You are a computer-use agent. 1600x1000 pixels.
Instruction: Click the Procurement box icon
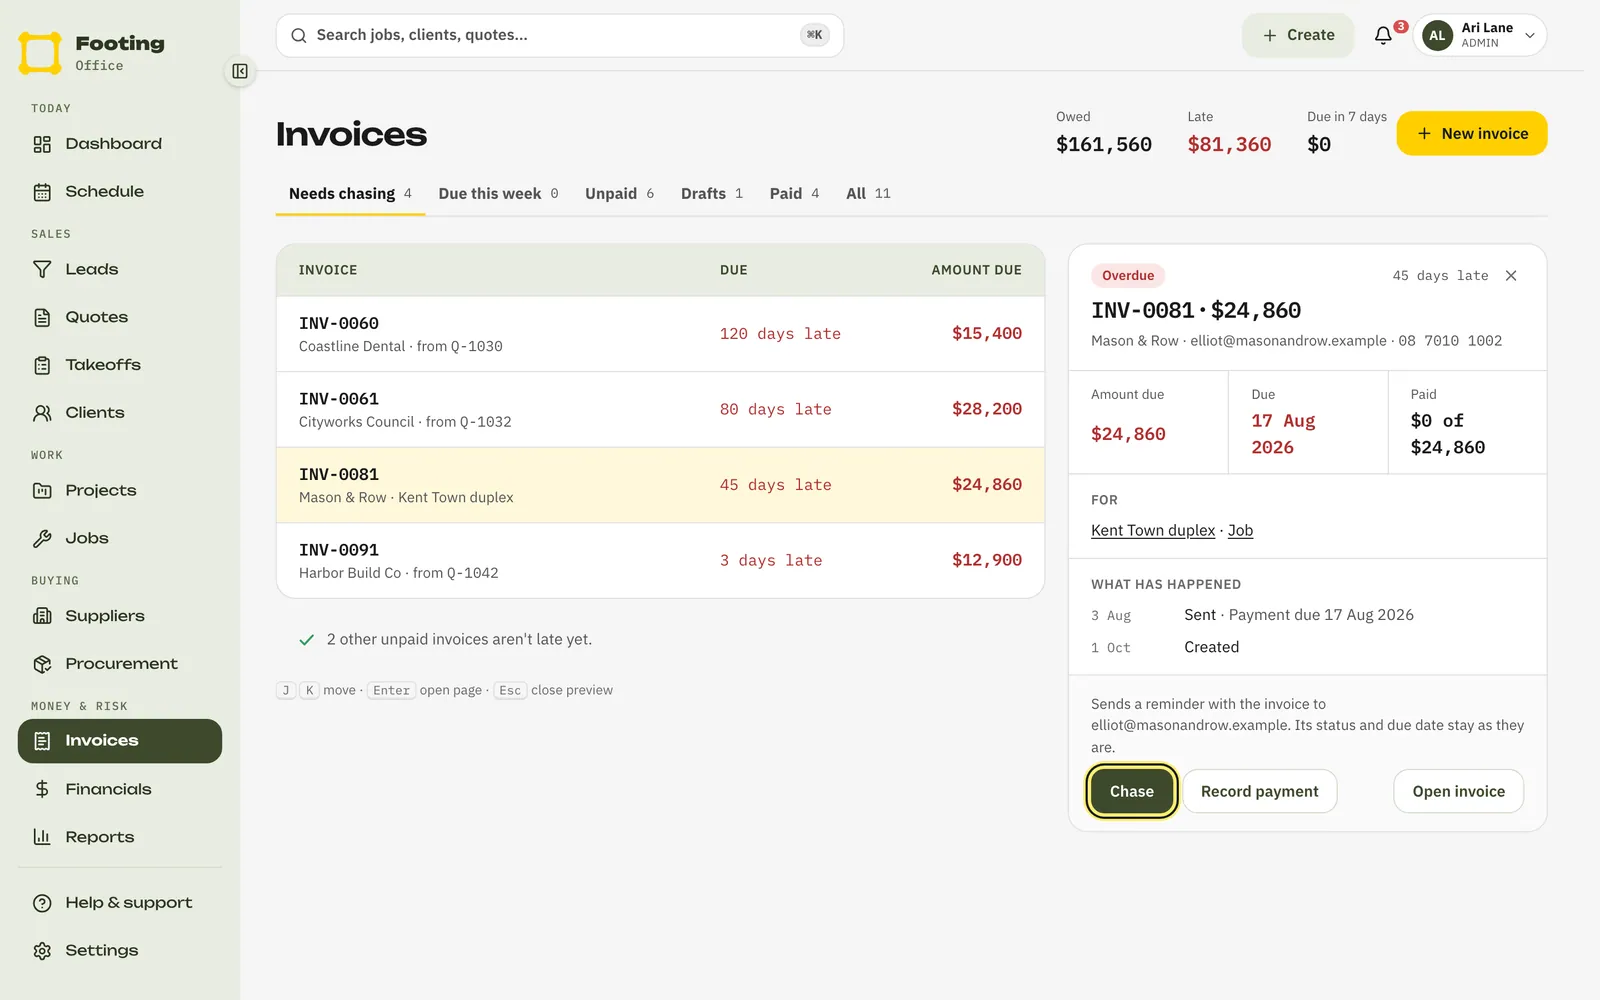point(42,664)
